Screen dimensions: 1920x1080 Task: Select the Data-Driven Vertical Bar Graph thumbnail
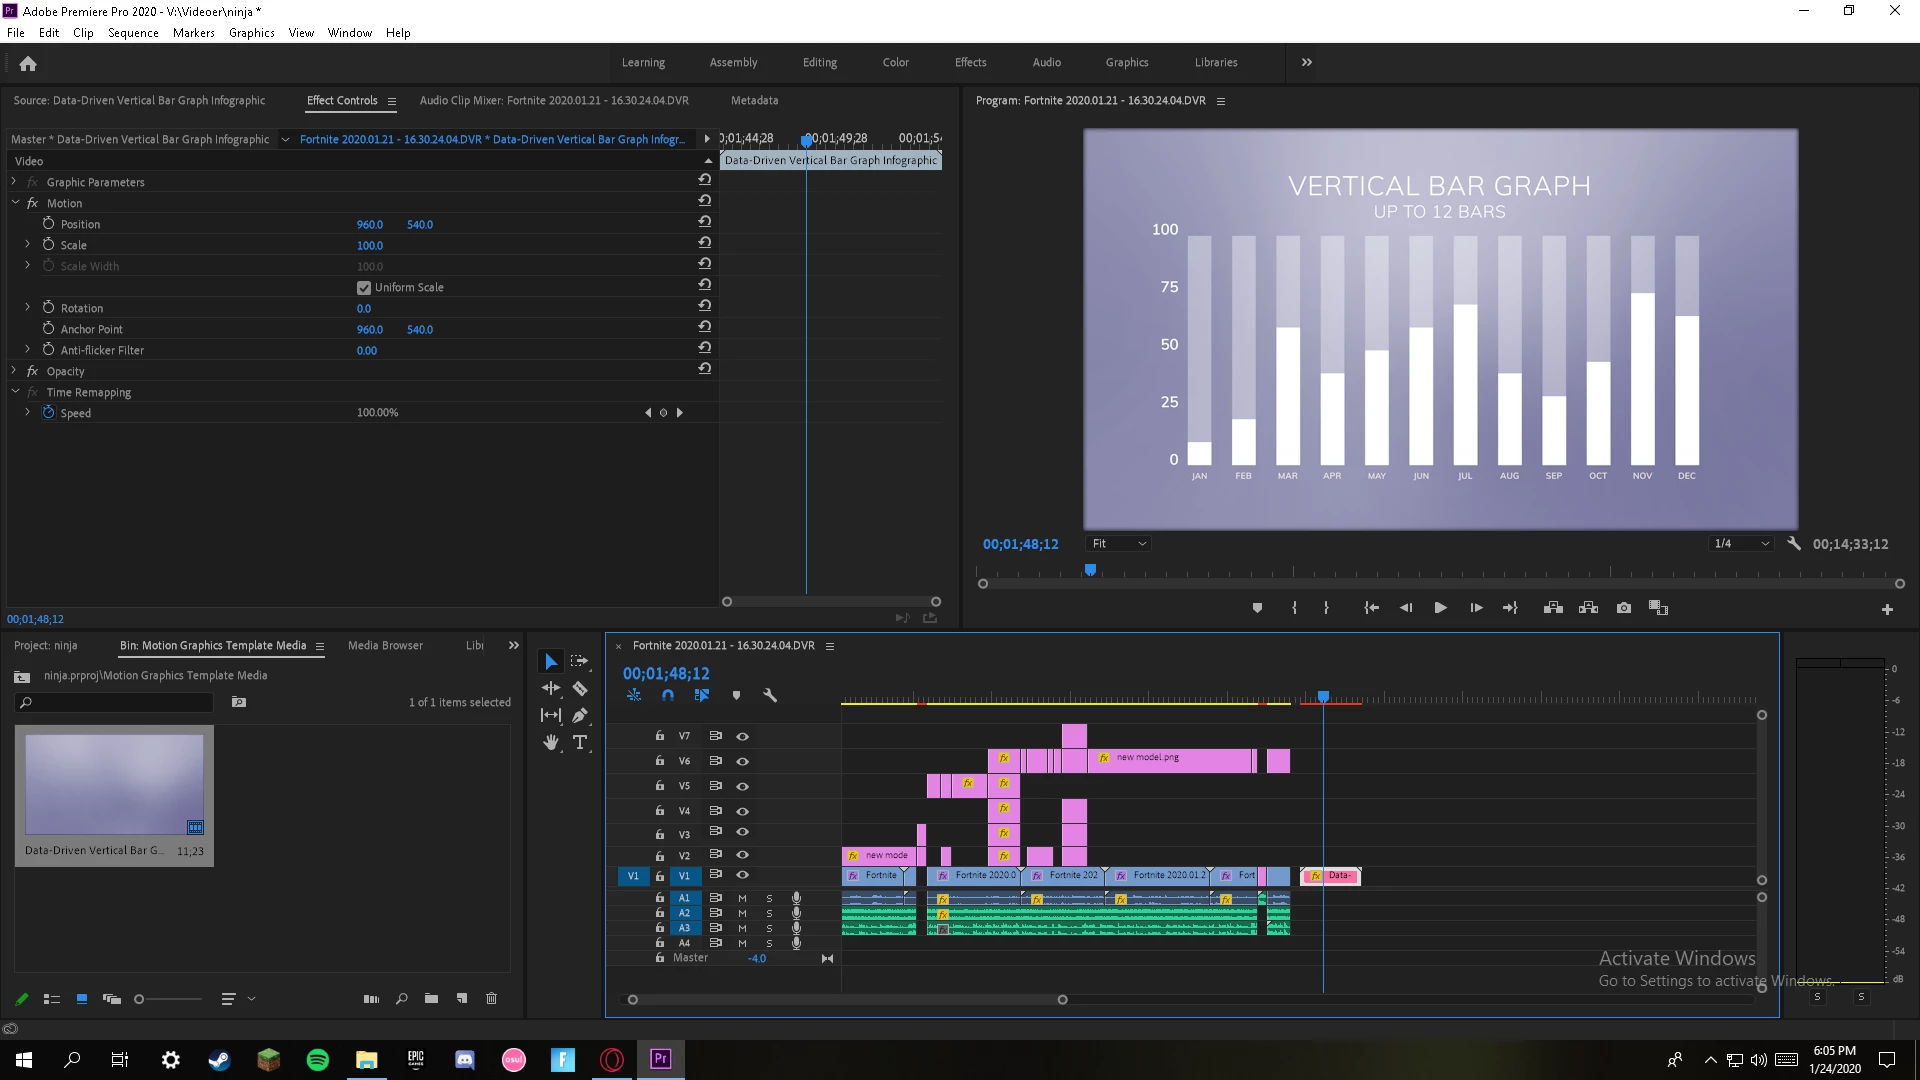point(114,785)
